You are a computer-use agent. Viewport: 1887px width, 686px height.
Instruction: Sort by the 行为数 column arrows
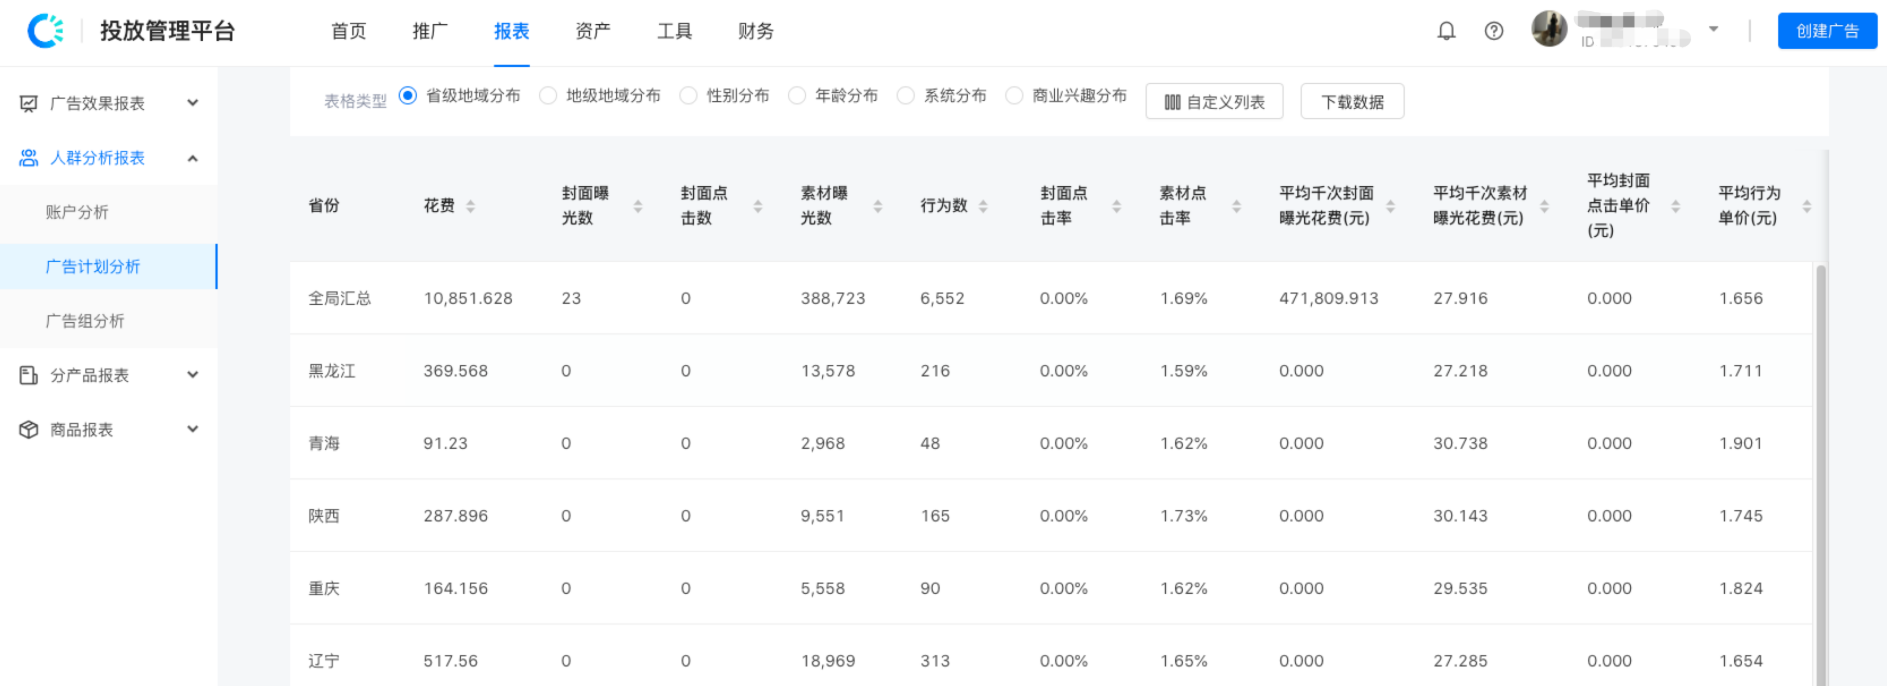coord(983,206)
